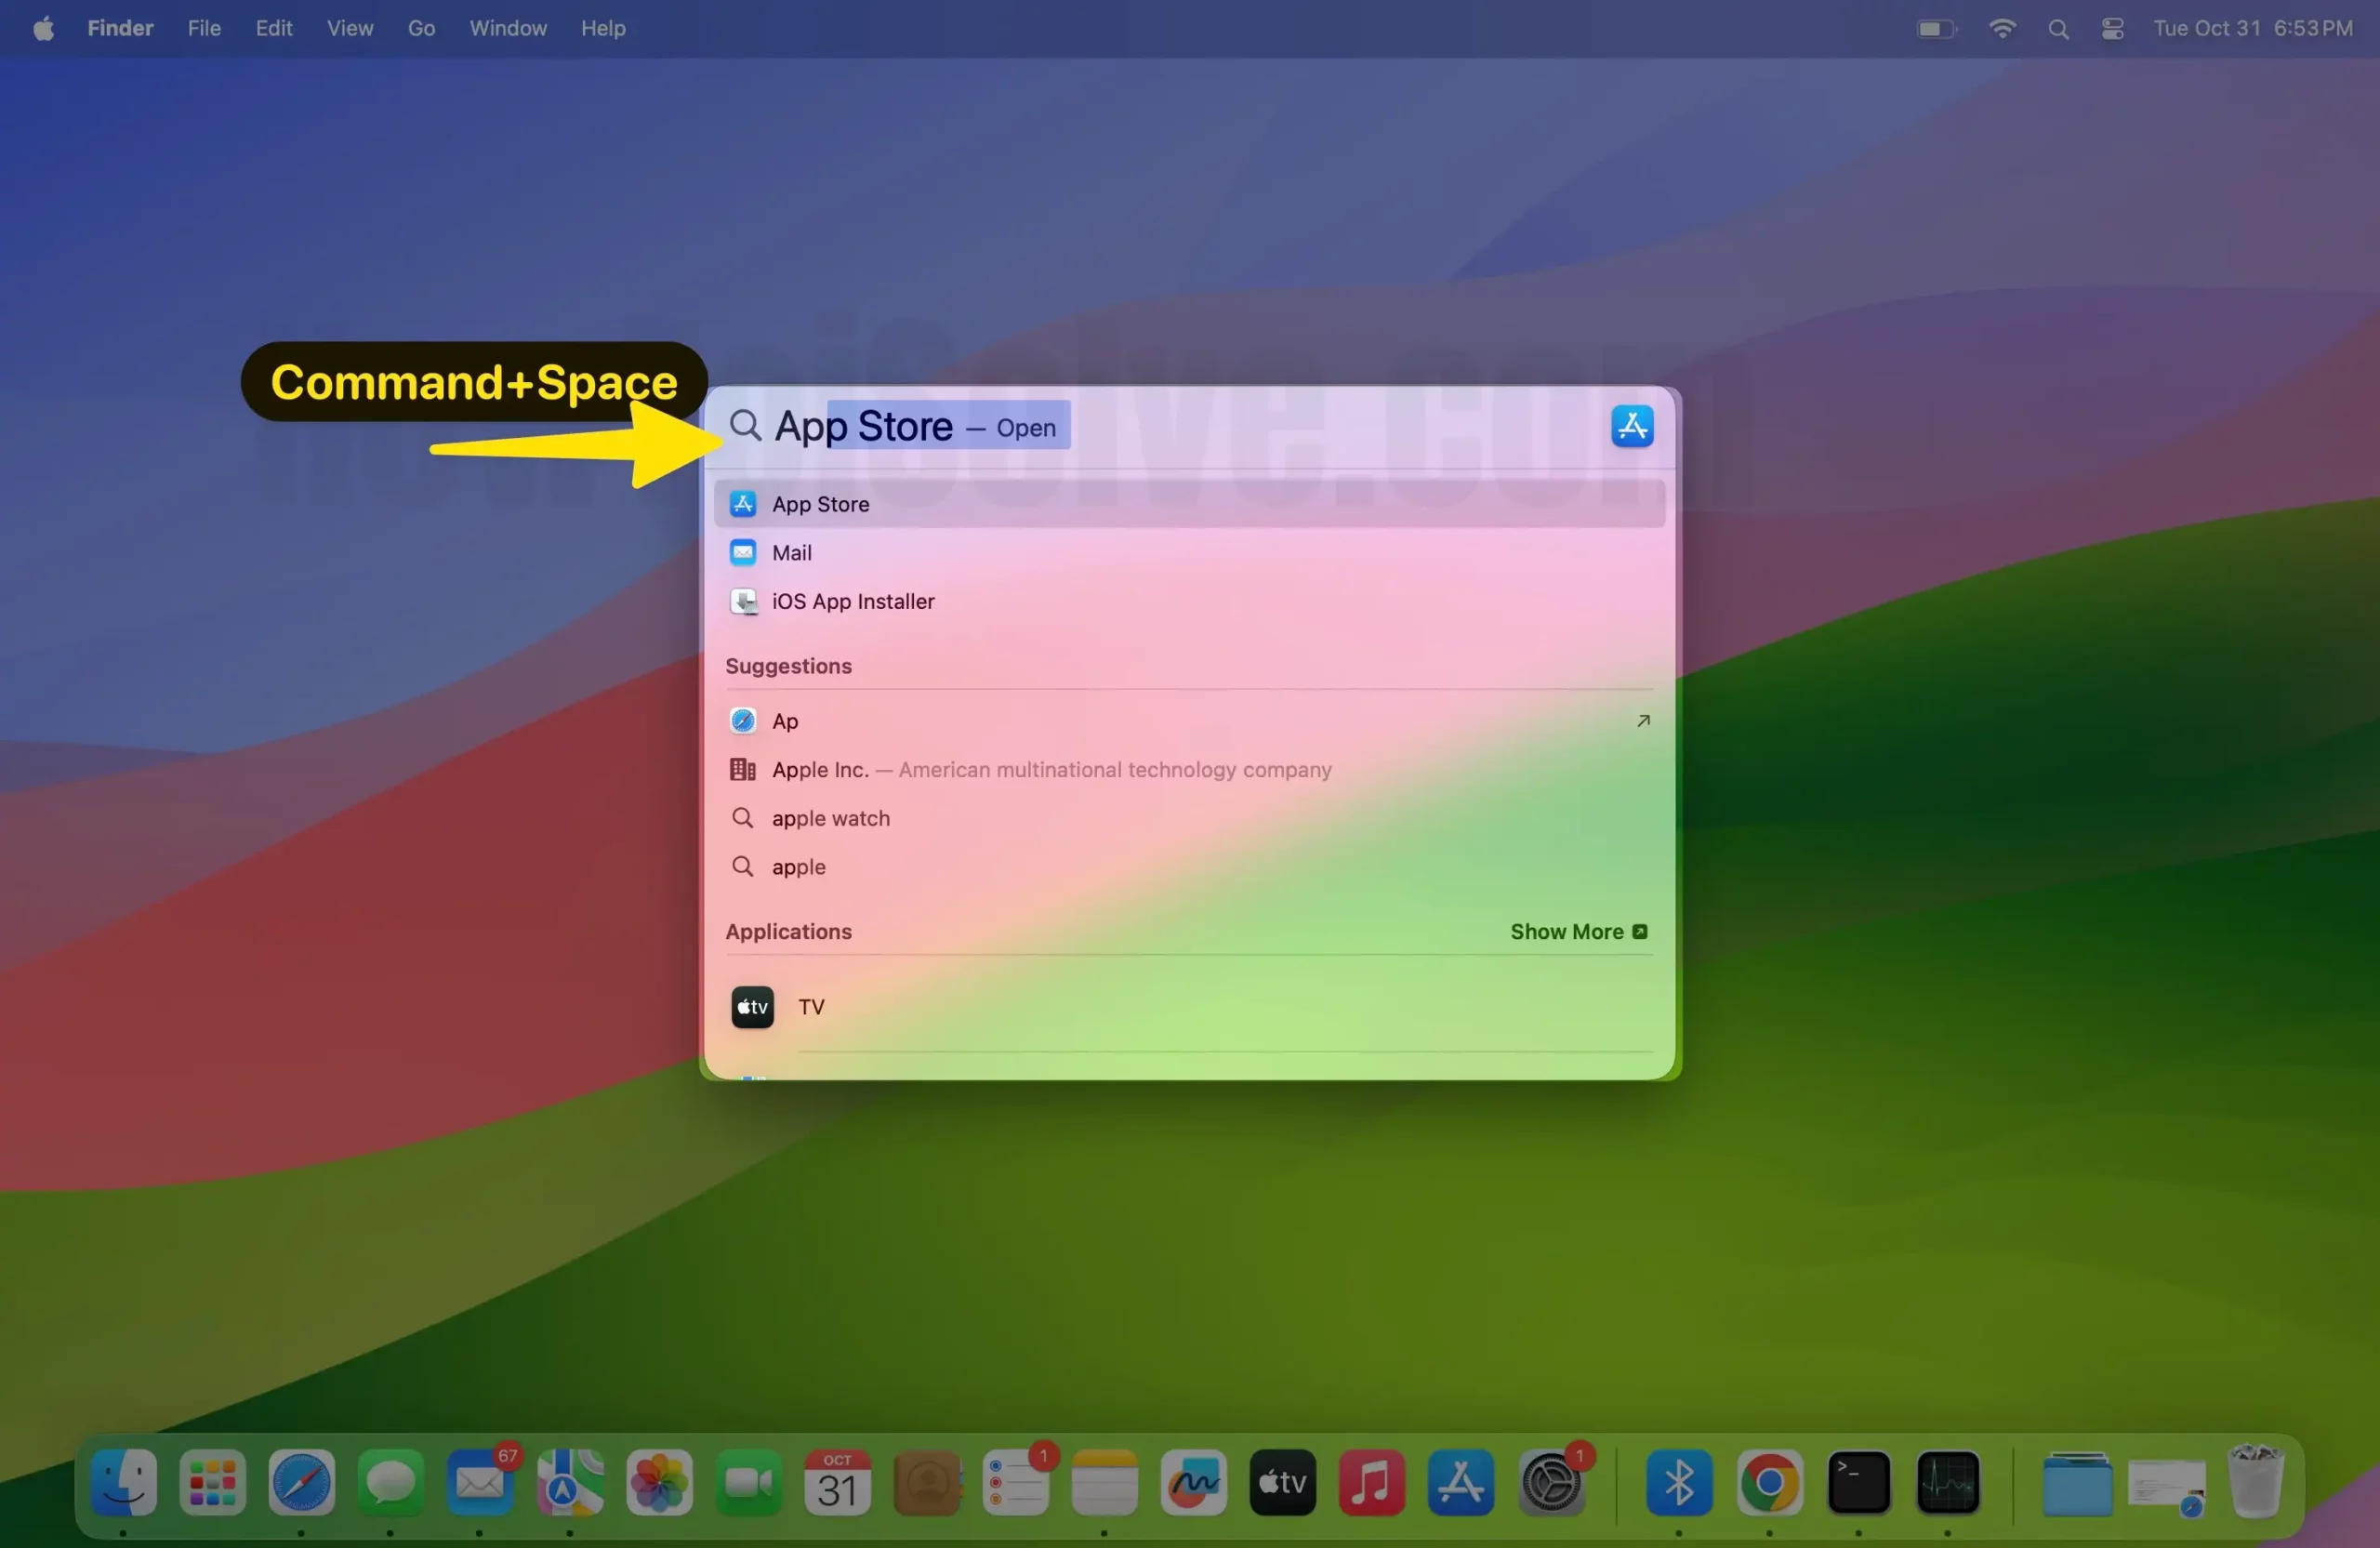Open Finder from the Dock
Image resolution: width=2380 pixels, height=1548 pixels.
click(123, 1482)
